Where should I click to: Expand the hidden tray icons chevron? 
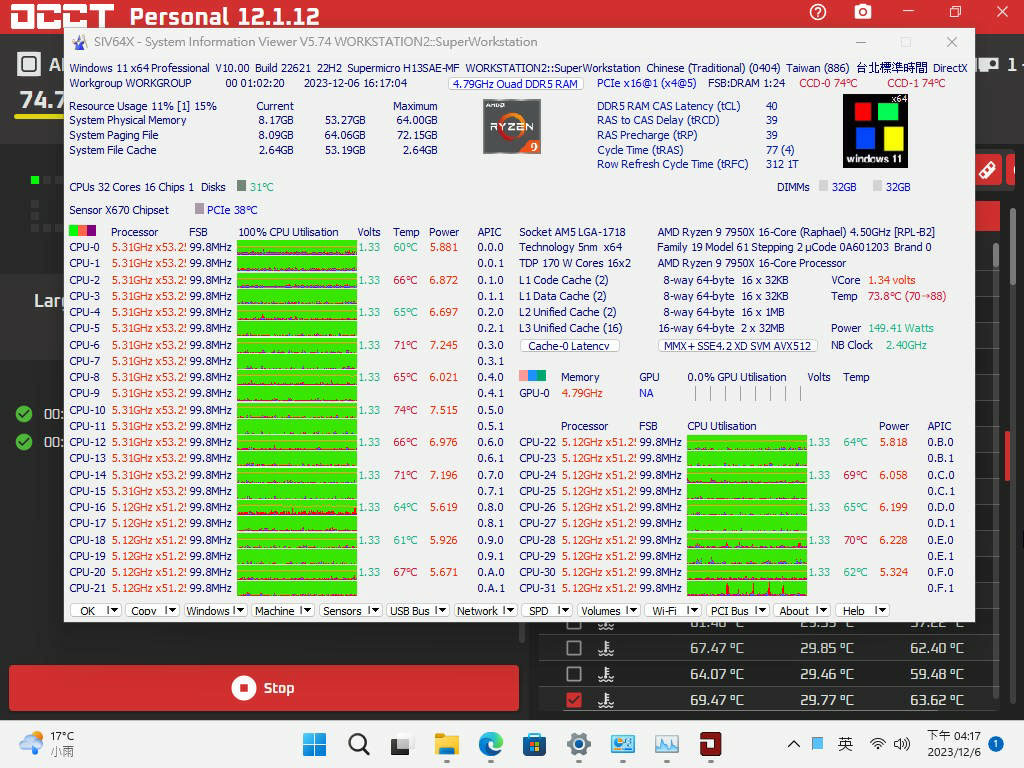point(793,744)
